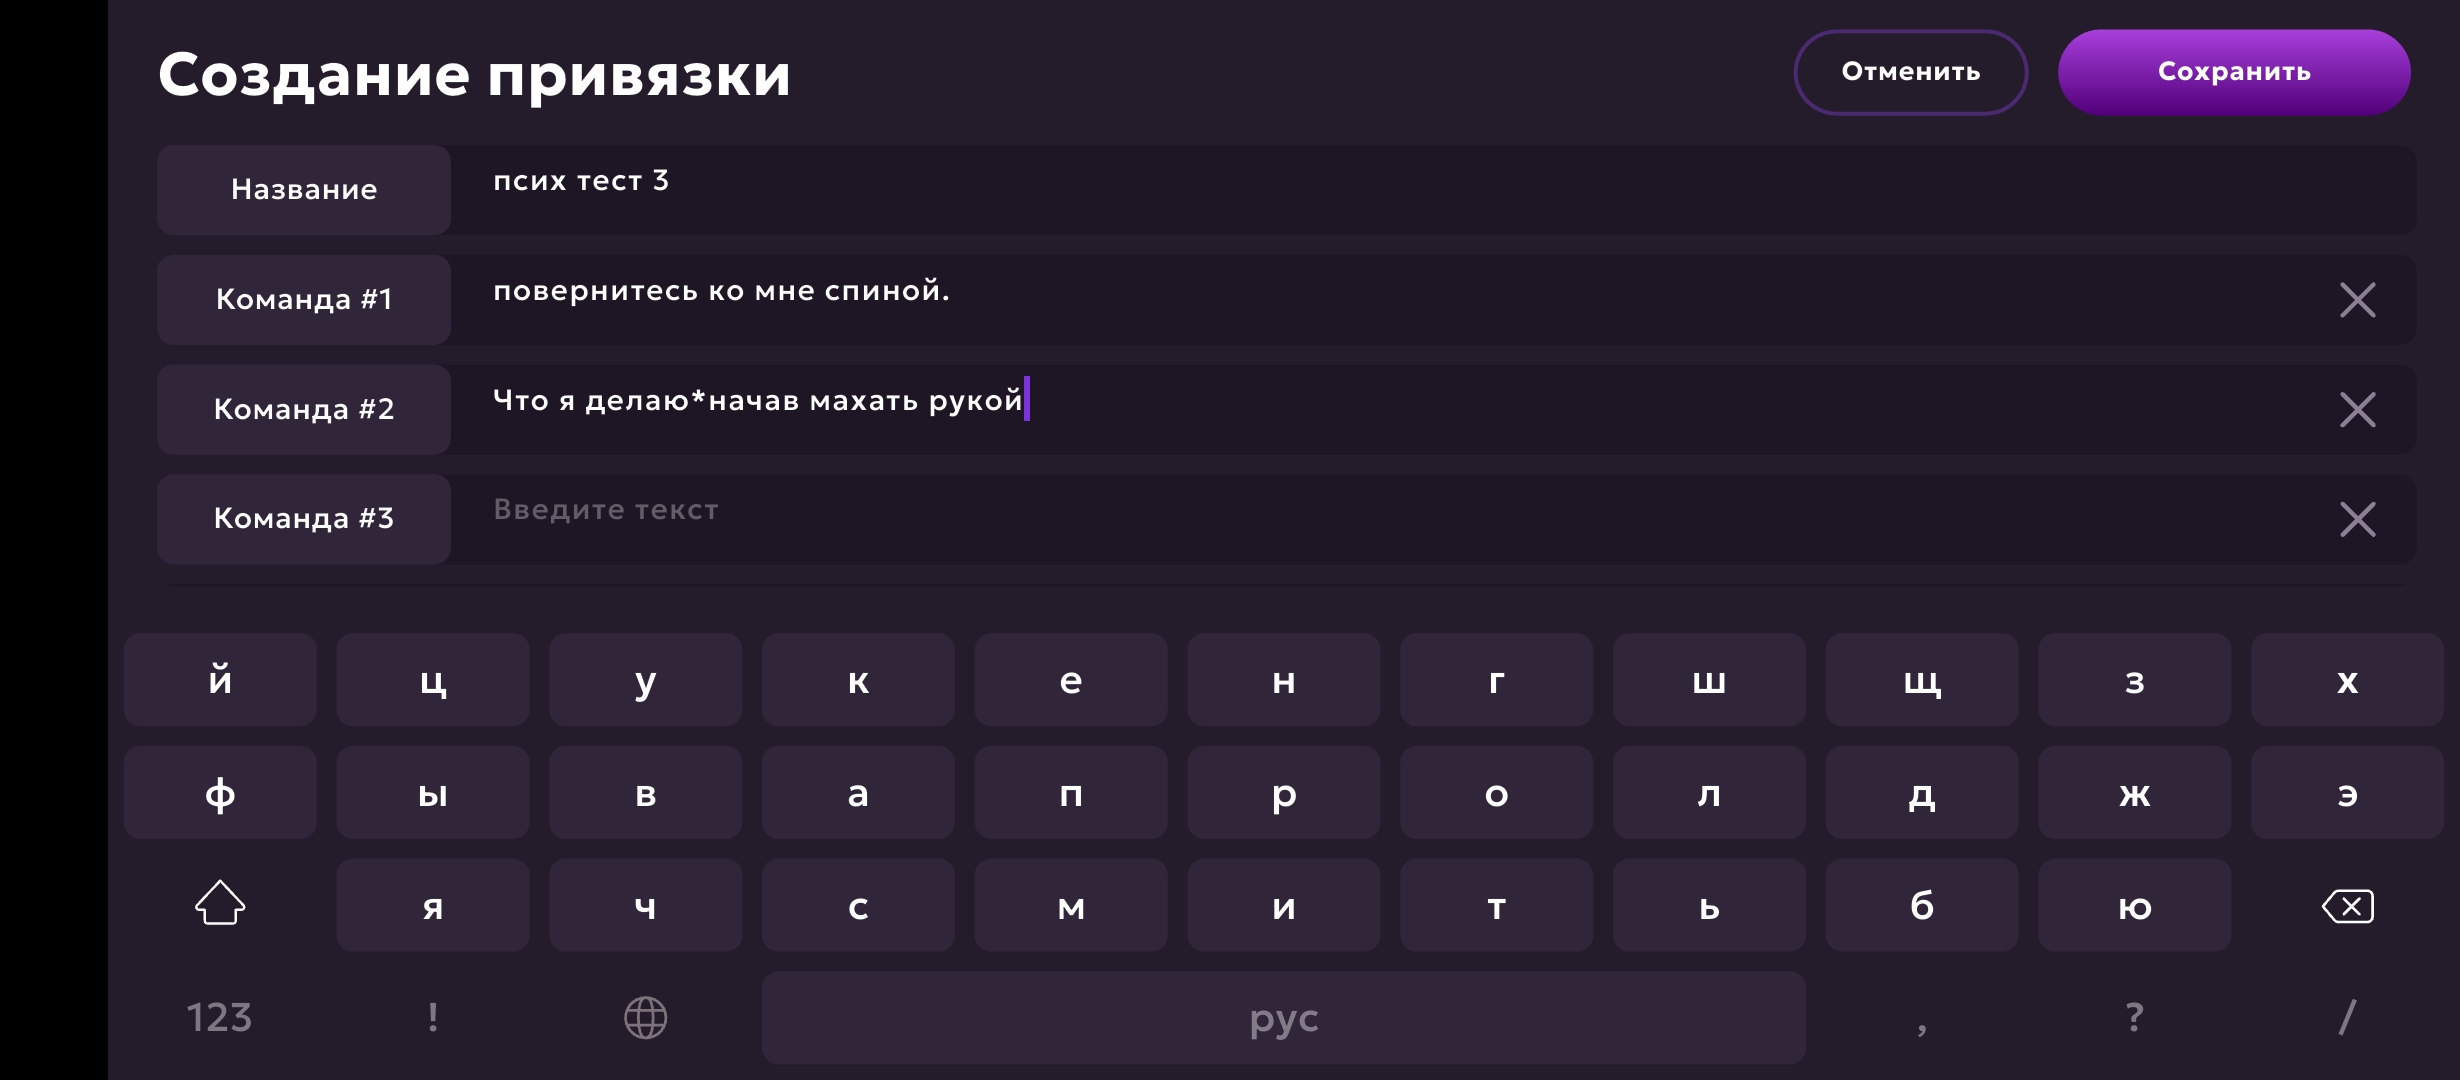Tap the backspace delete key
The image size is (2460, 1080).
[2347, 906]
